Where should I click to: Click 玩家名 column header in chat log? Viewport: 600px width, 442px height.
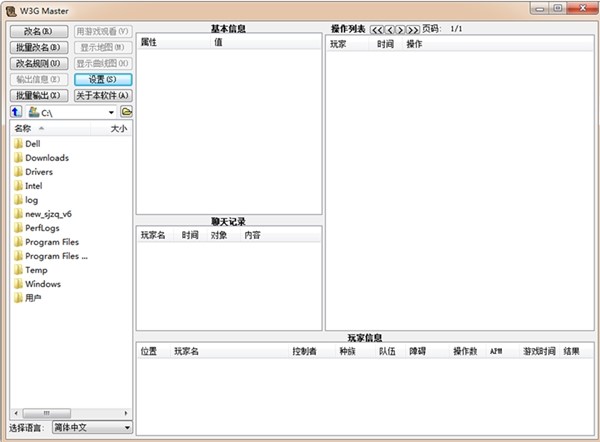153,235
